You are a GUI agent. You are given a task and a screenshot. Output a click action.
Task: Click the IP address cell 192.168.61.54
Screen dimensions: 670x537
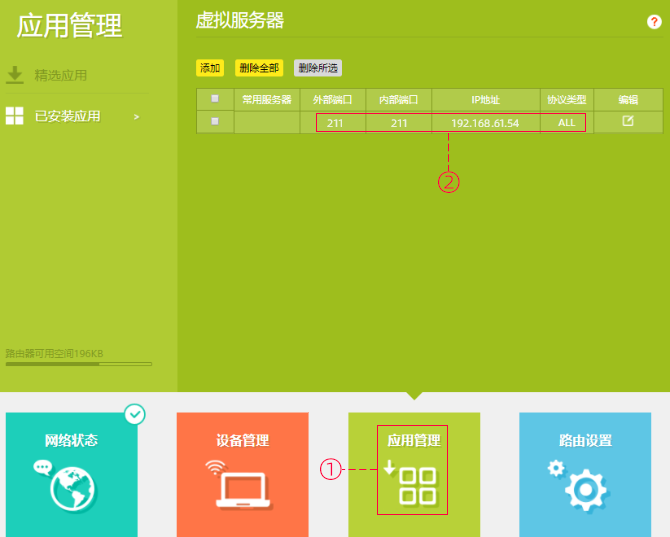[x=485, y=123]
